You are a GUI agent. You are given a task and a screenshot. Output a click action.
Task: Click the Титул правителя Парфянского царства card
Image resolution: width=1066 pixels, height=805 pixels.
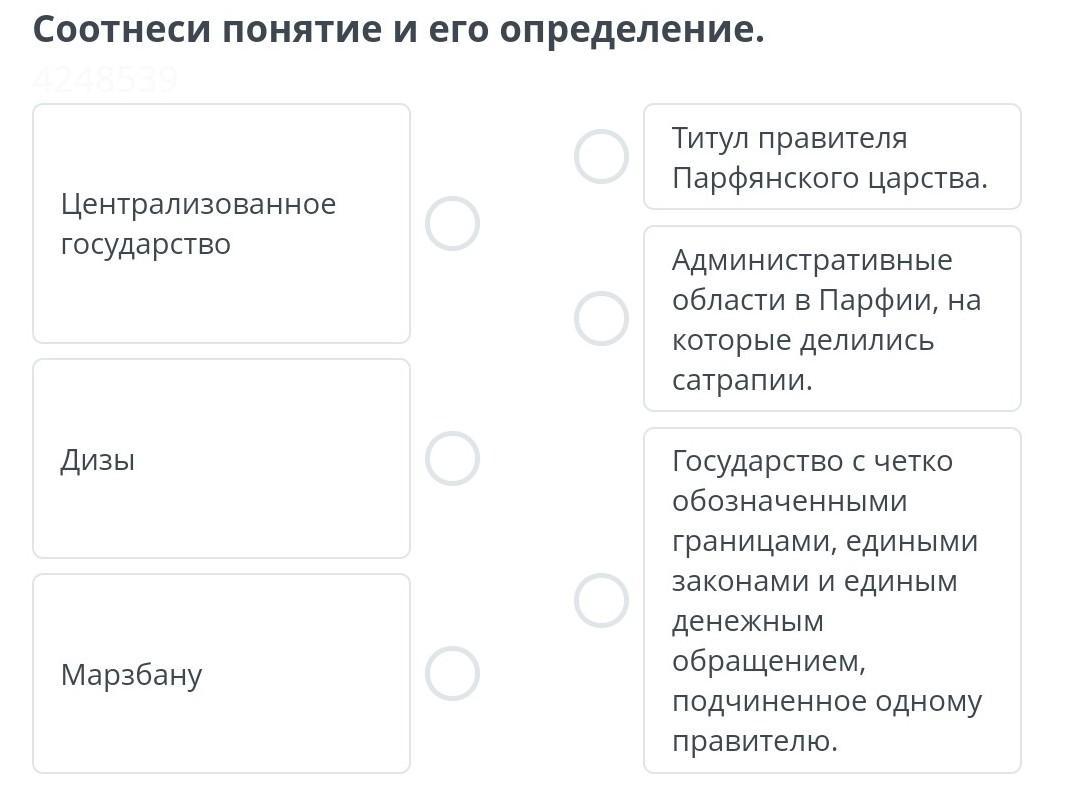[x=831, y=157]
